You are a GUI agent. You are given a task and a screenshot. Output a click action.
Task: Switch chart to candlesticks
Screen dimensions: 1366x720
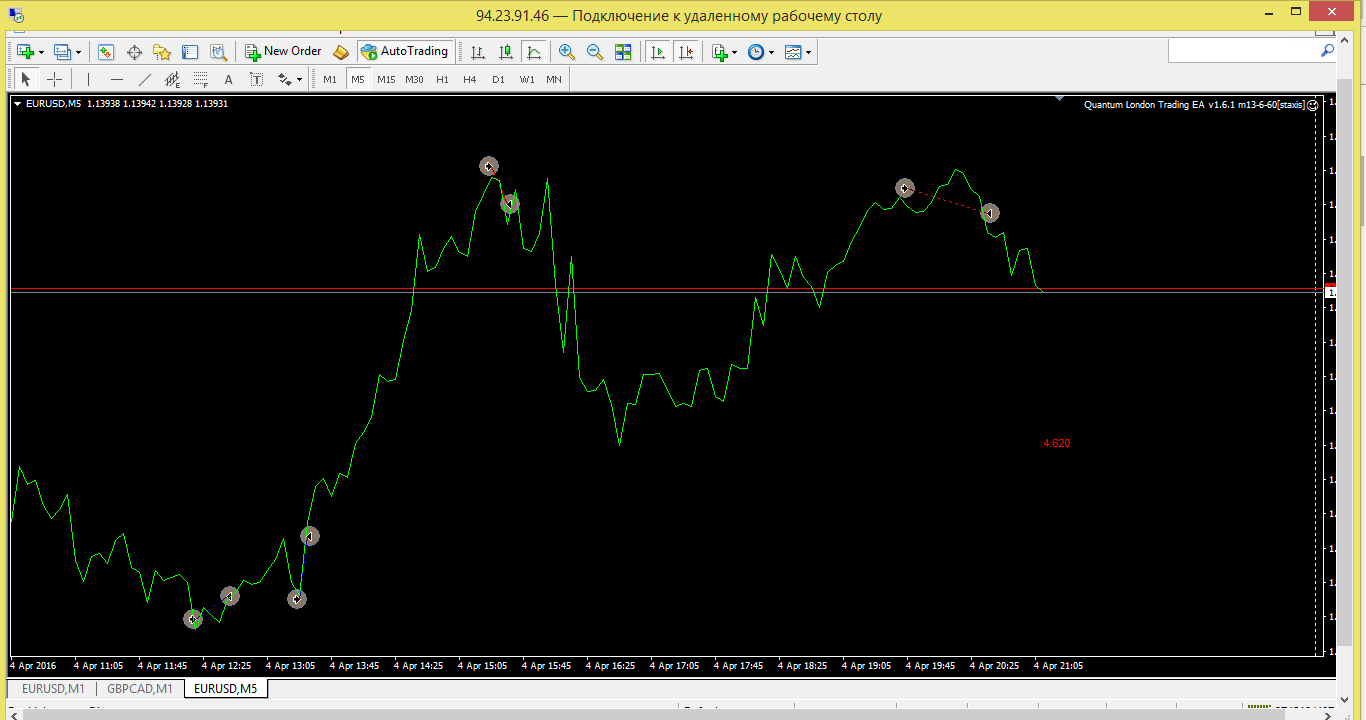(x=506, y=52)
